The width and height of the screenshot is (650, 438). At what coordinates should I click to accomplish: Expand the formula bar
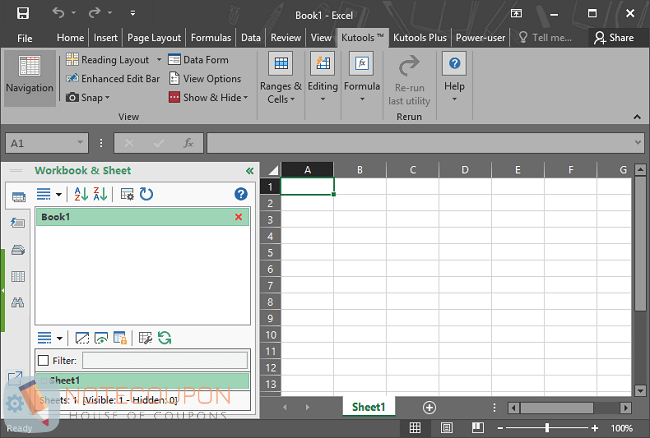tap(638, 143)
